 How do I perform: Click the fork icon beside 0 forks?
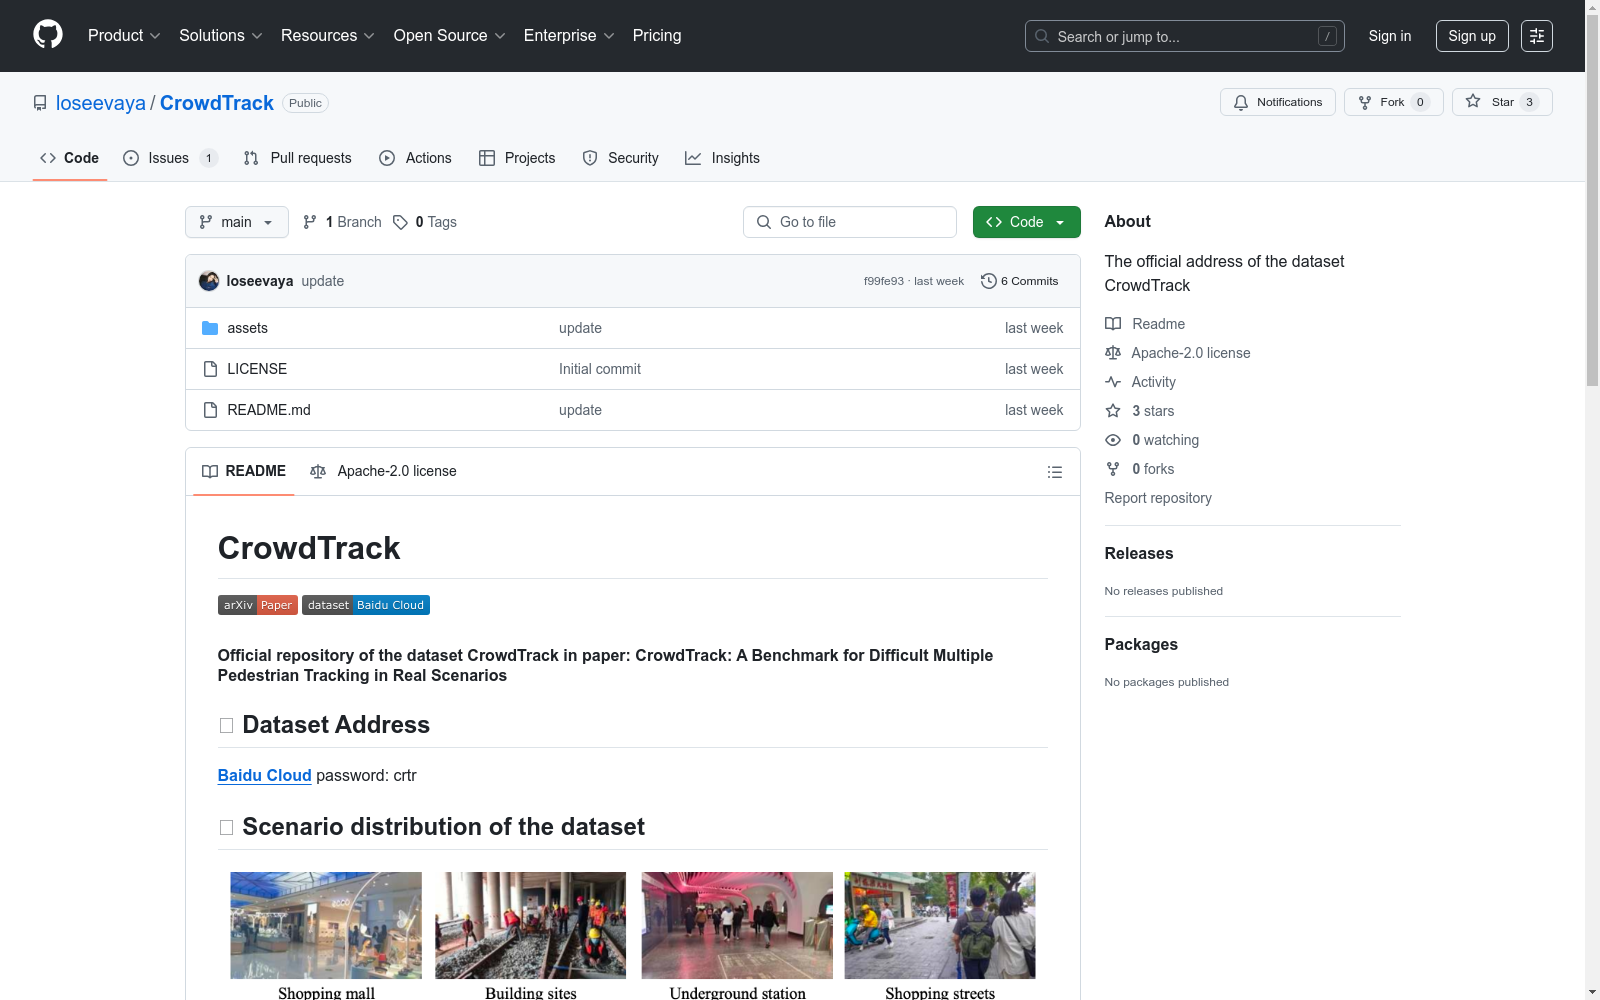tap(1113, 469)
